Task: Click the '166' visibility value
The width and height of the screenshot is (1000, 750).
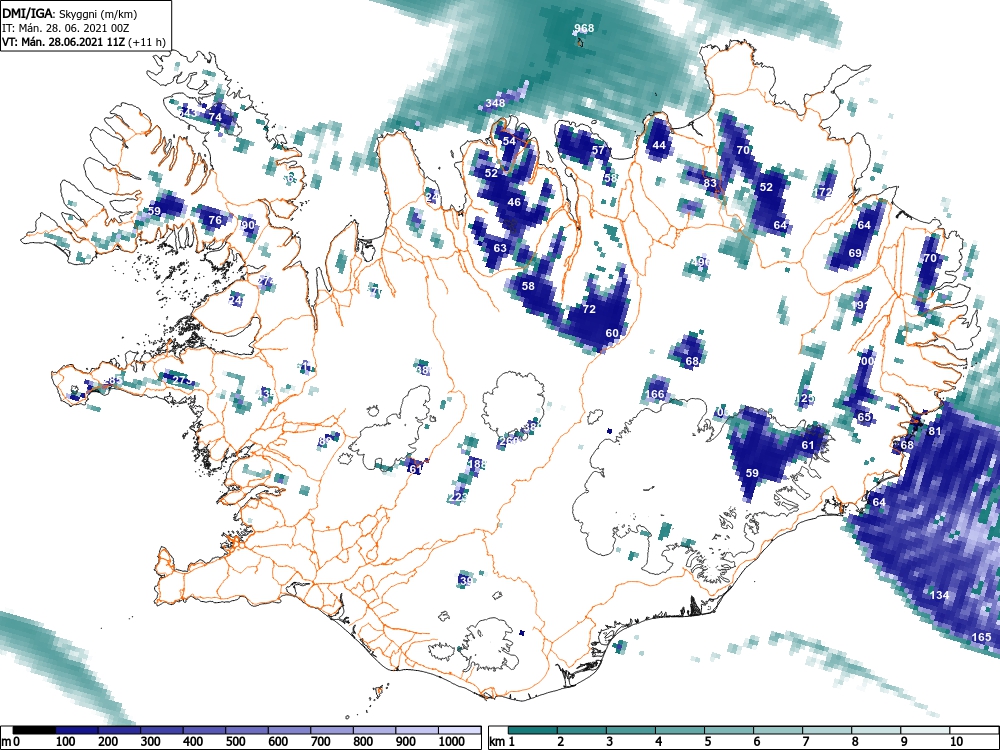Action: coord(655,394)
